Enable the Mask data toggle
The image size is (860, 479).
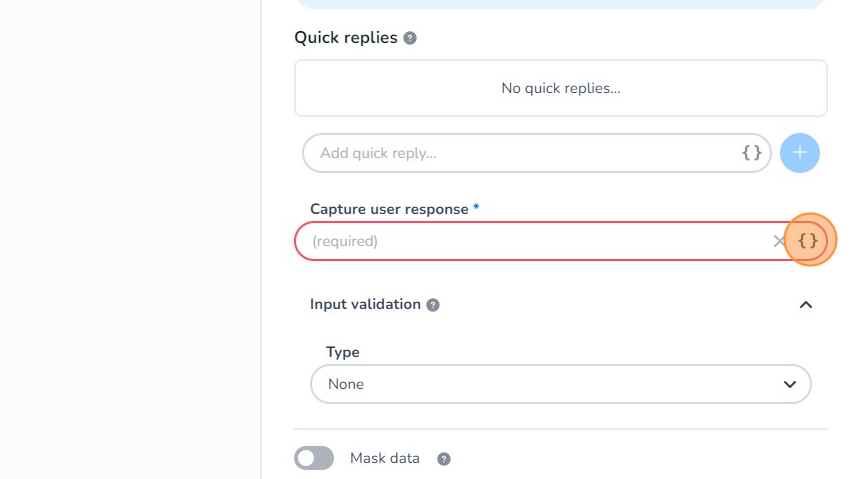314,458
